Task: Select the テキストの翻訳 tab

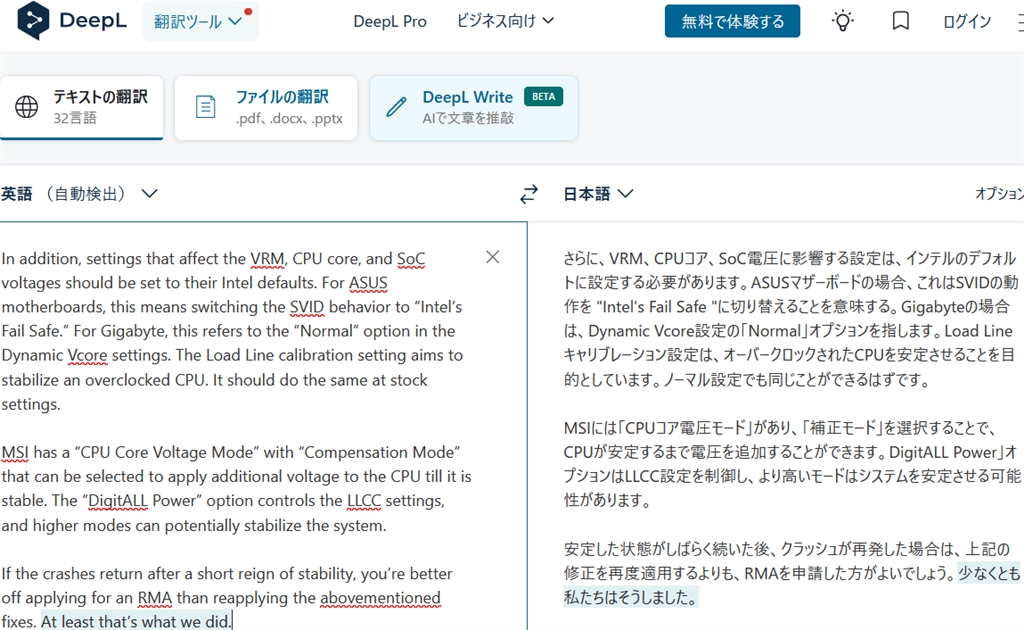Action: click(x=82, y=107)
